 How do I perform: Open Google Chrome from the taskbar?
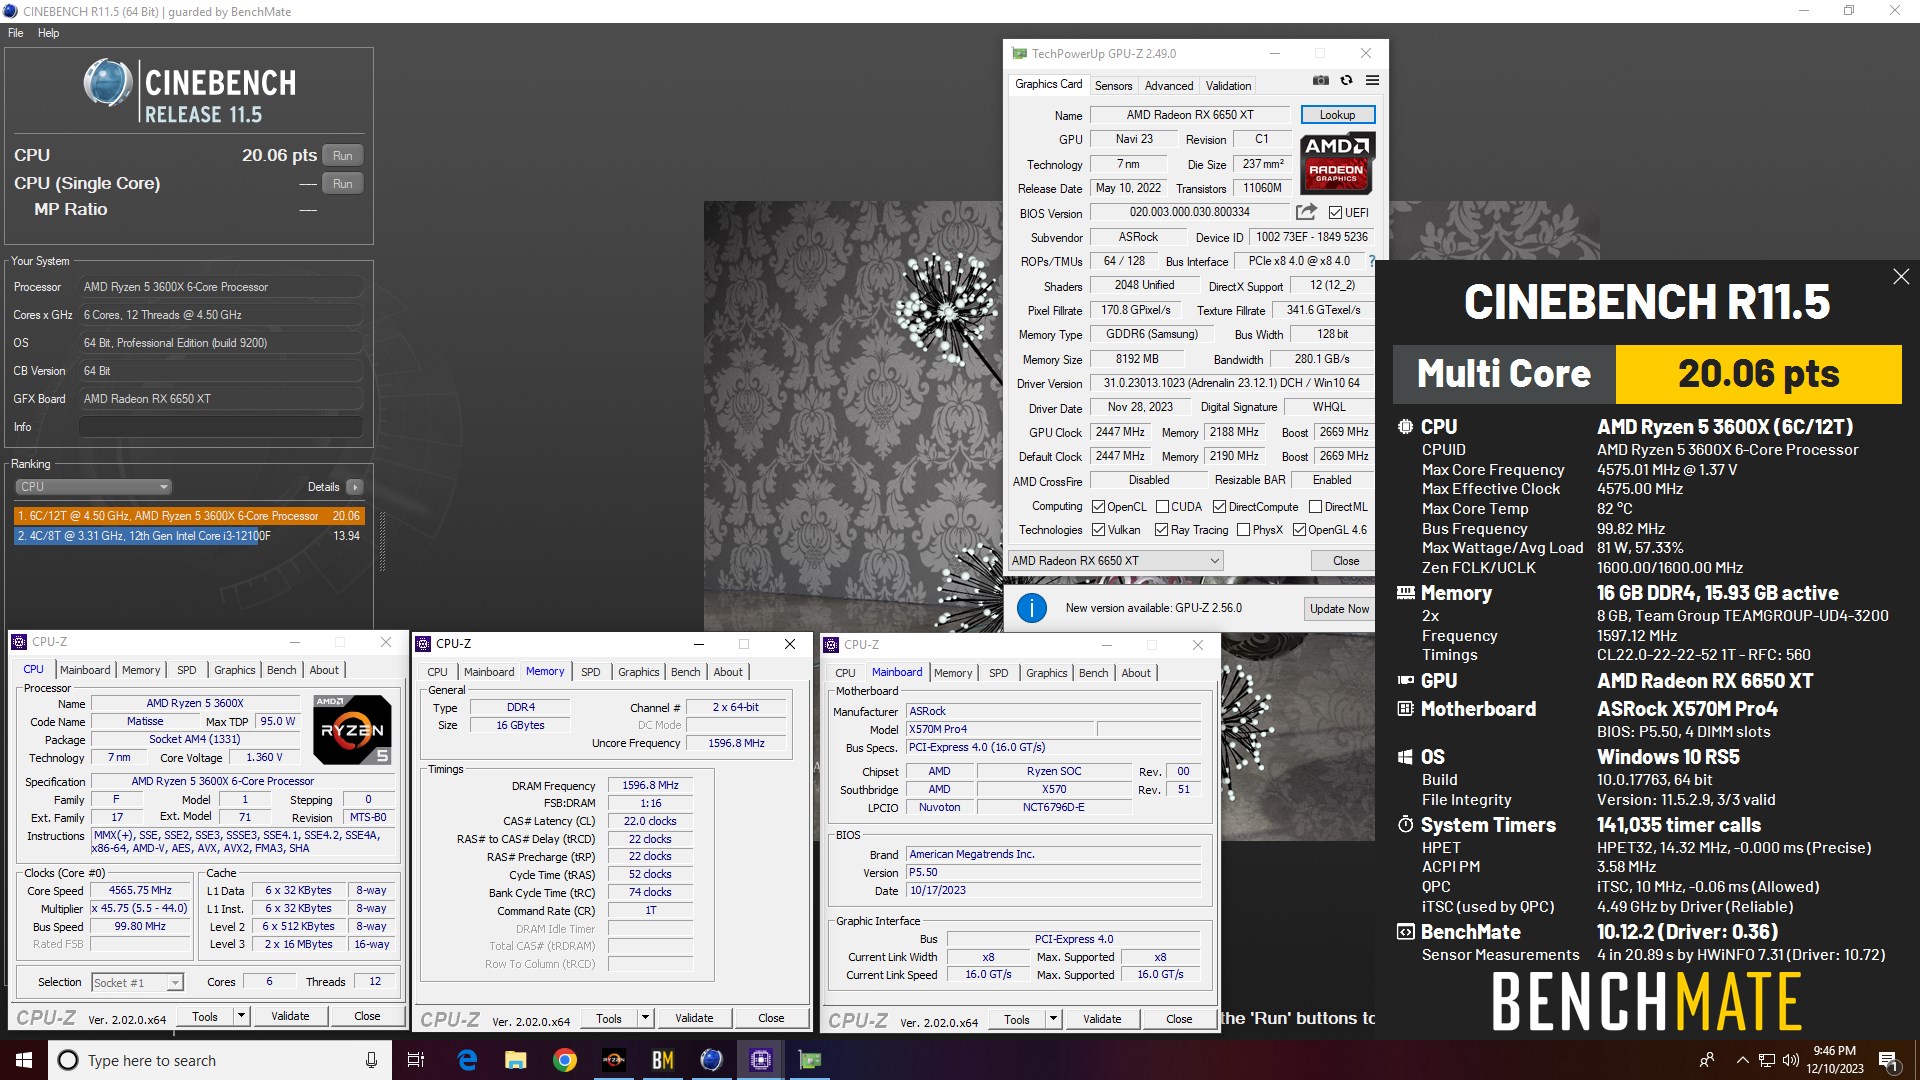click(x=565, y=1060)
